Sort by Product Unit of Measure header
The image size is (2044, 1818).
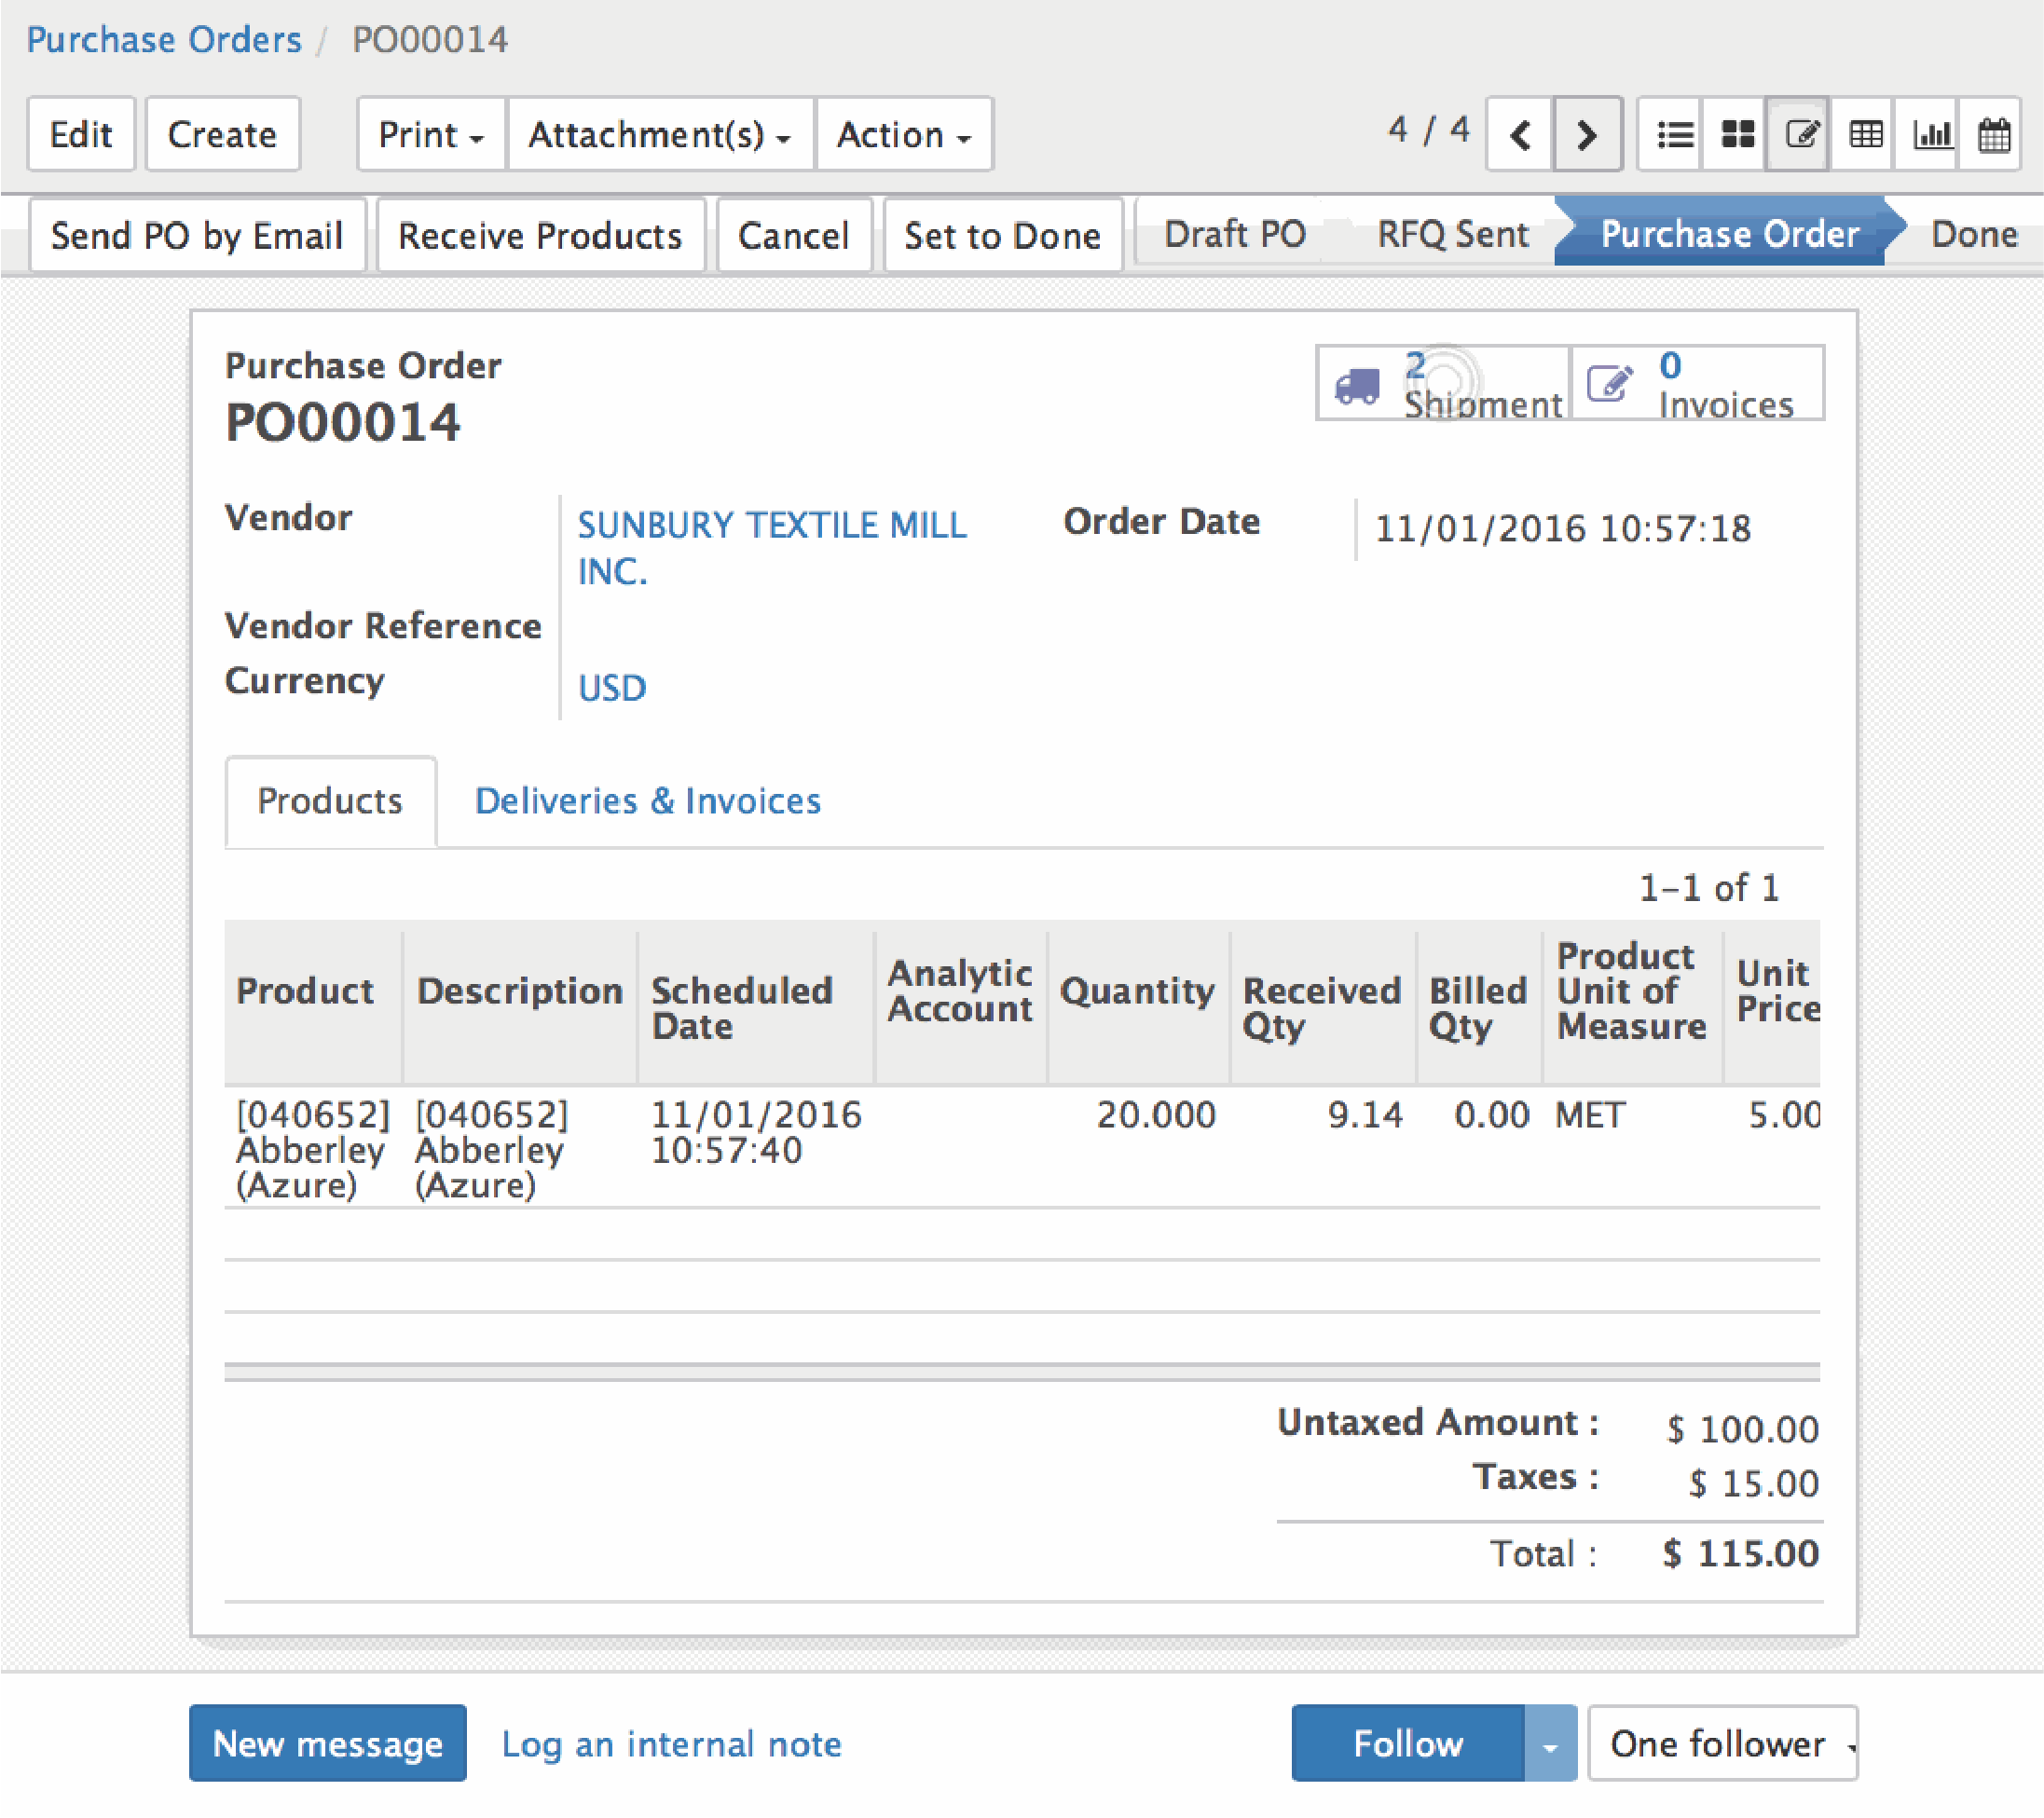[x=1632, y=1002]
